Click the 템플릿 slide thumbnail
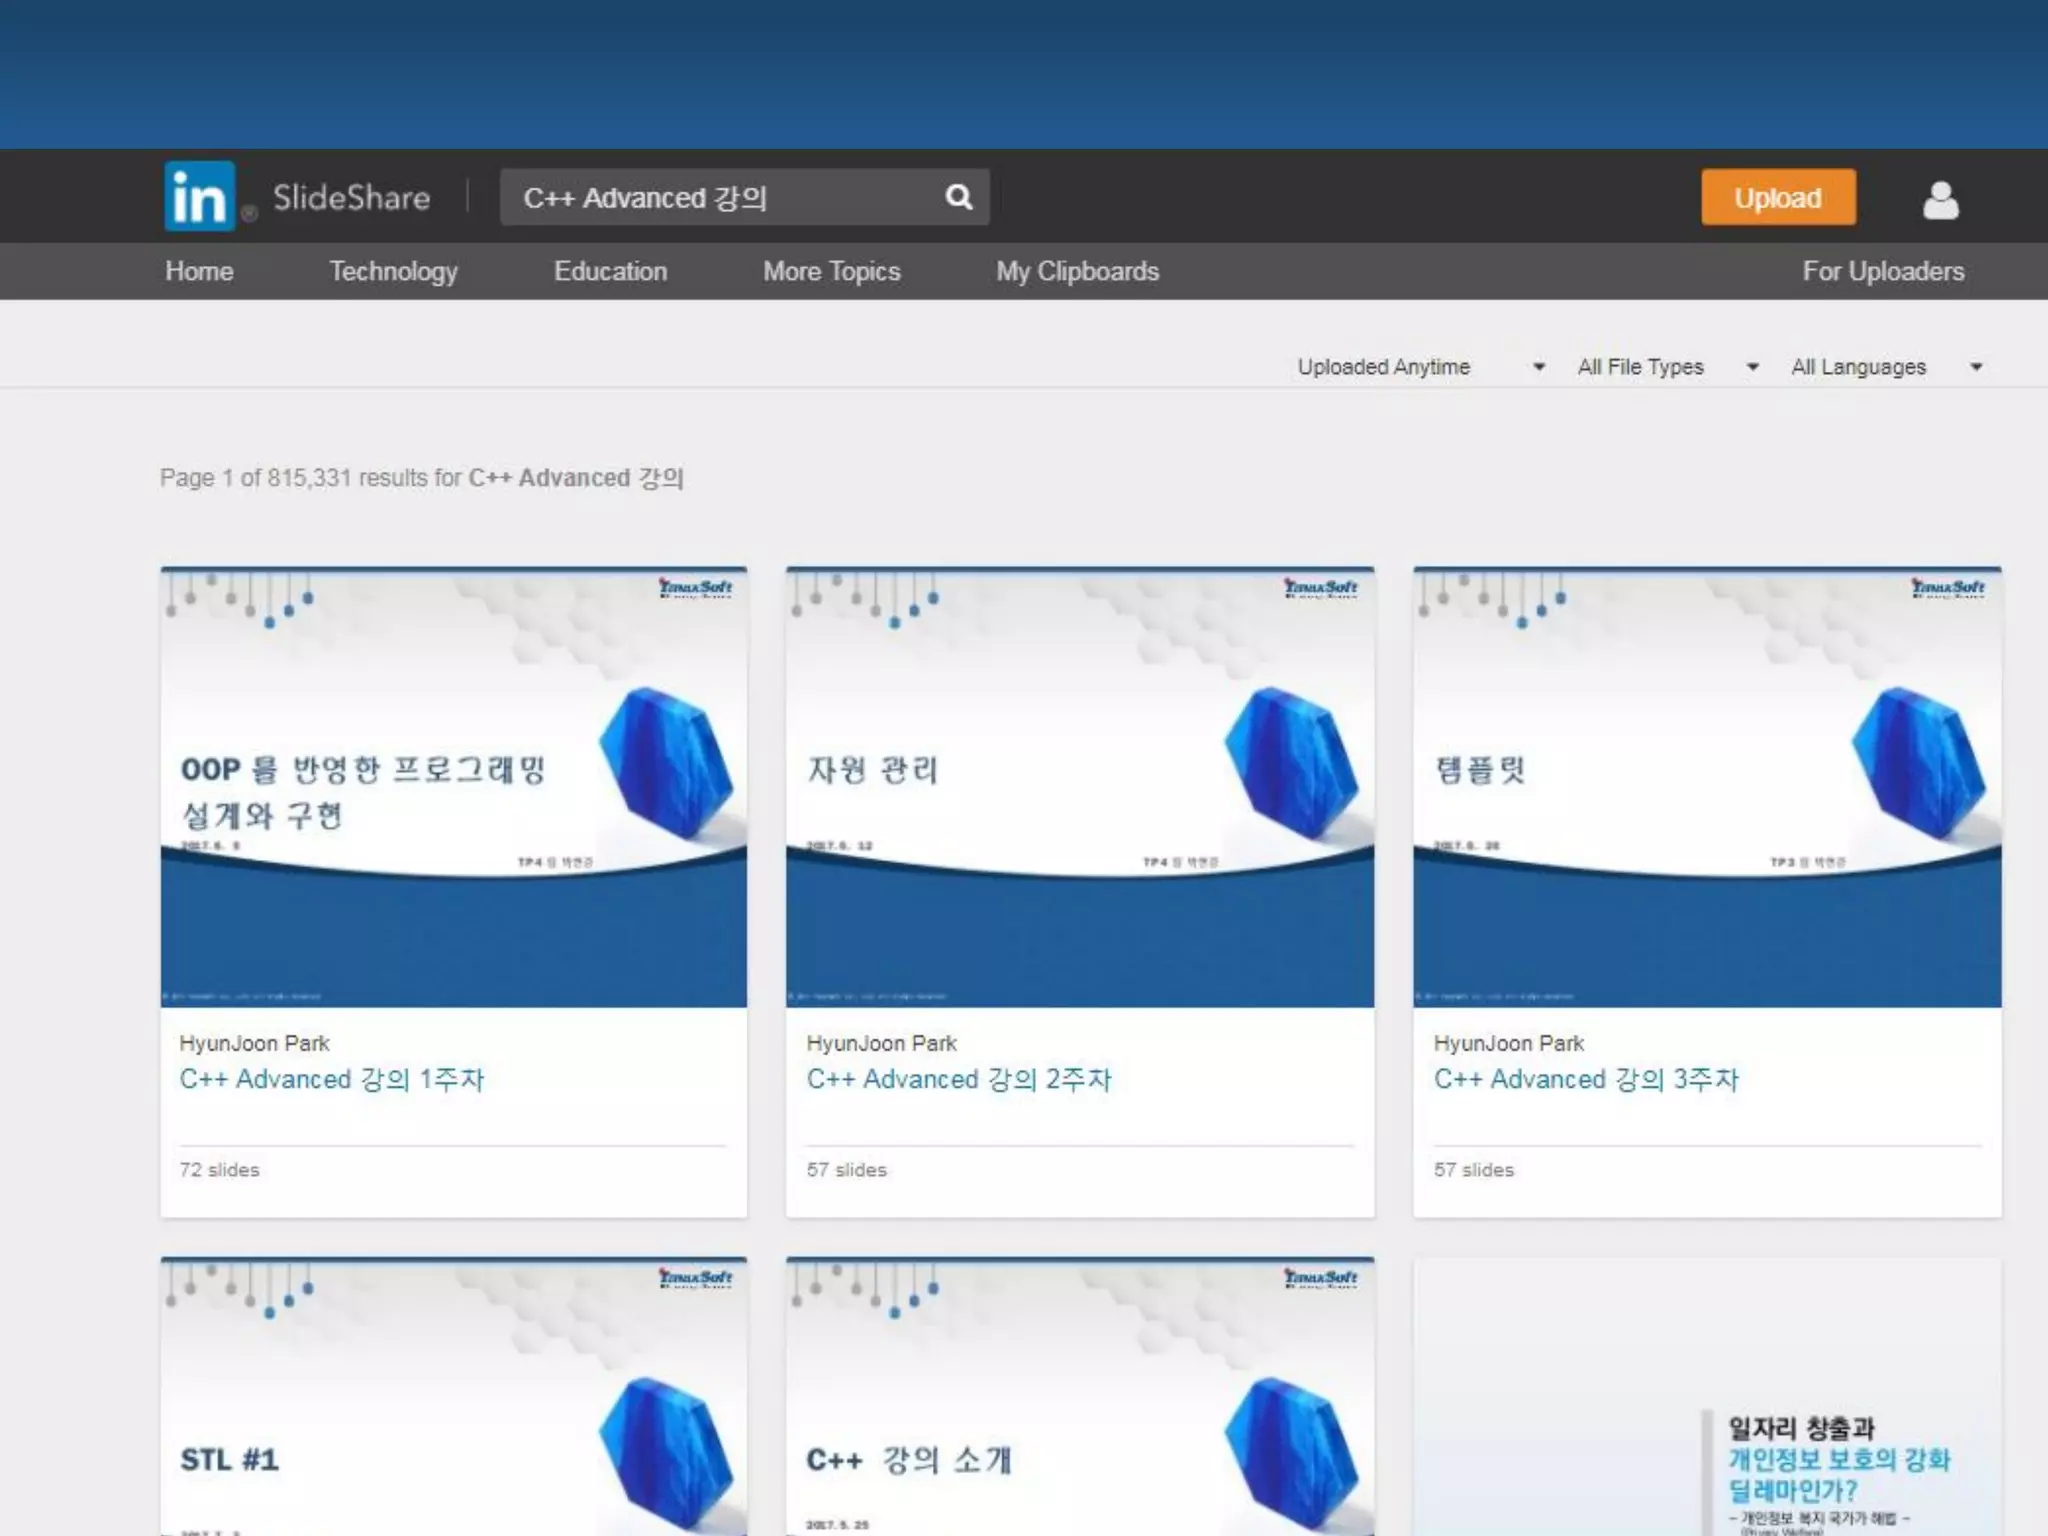The image size is (2048, 1536). point(1706,787)
